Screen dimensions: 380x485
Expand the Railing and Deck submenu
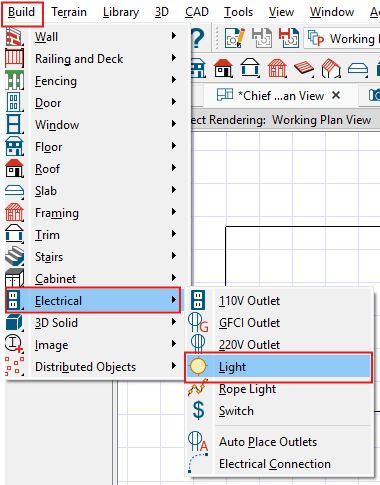tap(174, 58)
